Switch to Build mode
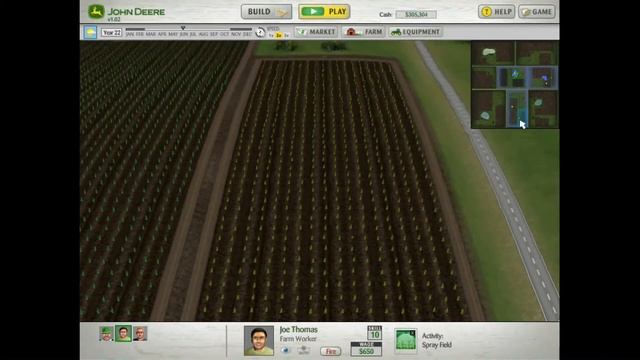The height and width of the screenshot is (360, 640). [267, 12]
